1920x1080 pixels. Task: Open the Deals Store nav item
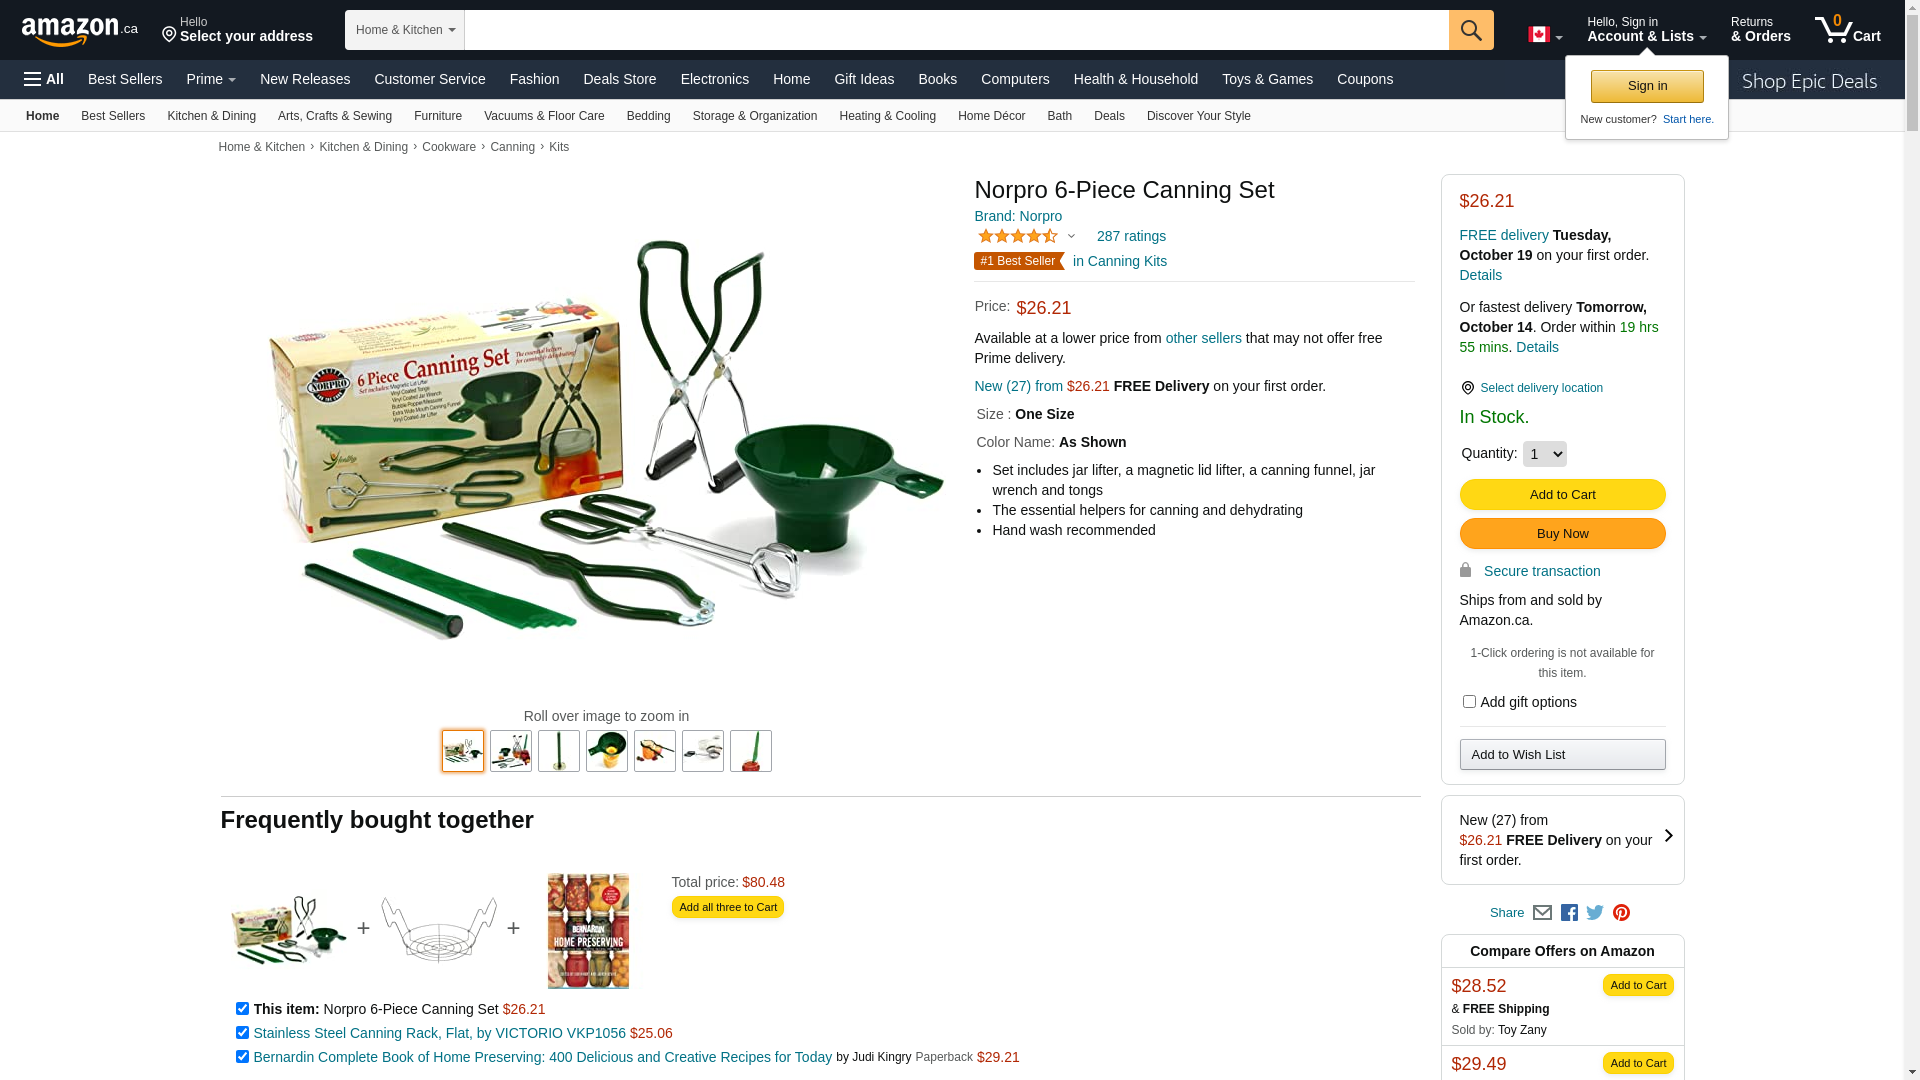pyautogui.click(x=619, y=79)
